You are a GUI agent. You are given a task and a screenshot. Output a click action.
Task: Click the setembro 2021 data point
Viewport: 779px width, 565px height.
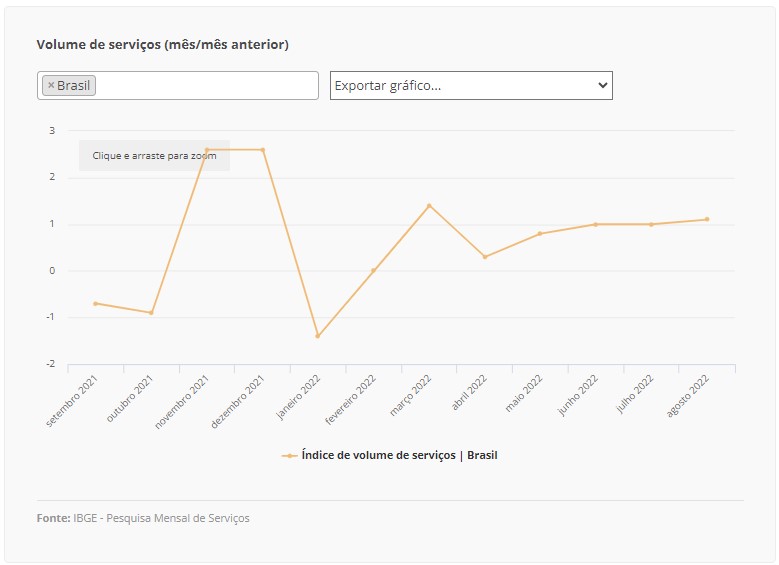(95, 303)
